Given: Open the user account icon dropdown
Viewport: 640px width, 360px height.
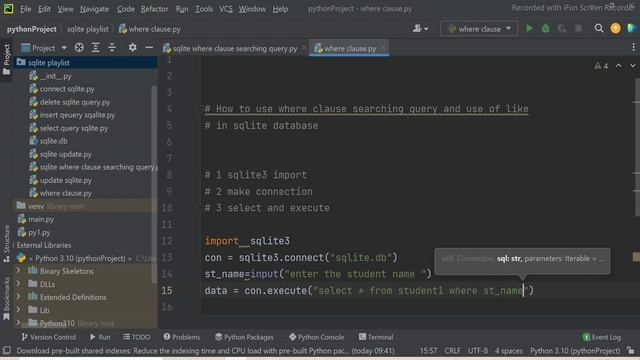Looking at the screenshot, I should click(x=420, y=29).
